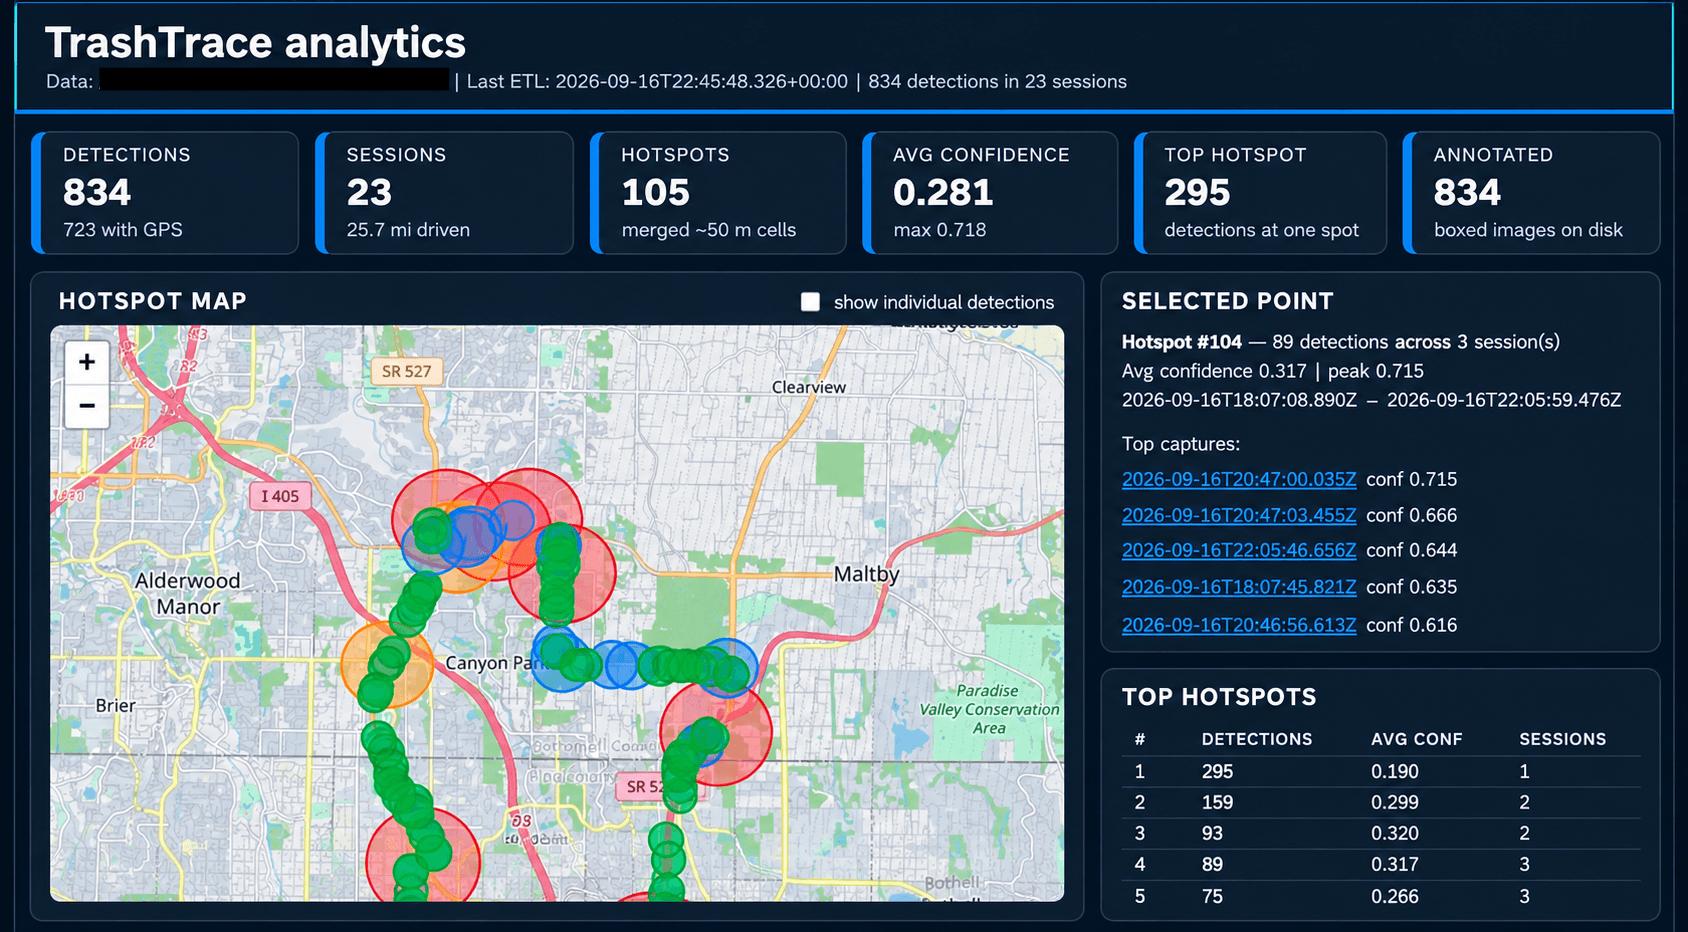1688x932 pixels.
Task: Open capture 2026-09-16T18:07:45.821Z link
Action: (x=1239, y=587)
